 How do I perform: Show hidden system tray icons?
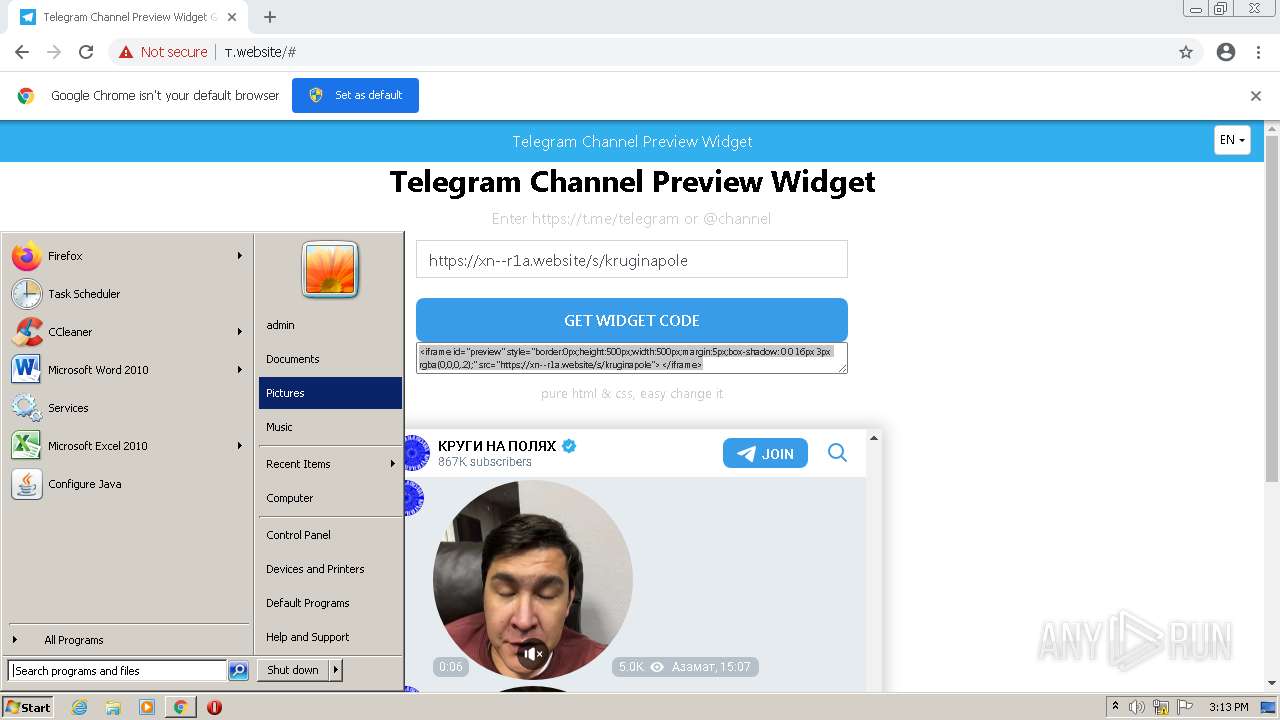point(1115,707)
